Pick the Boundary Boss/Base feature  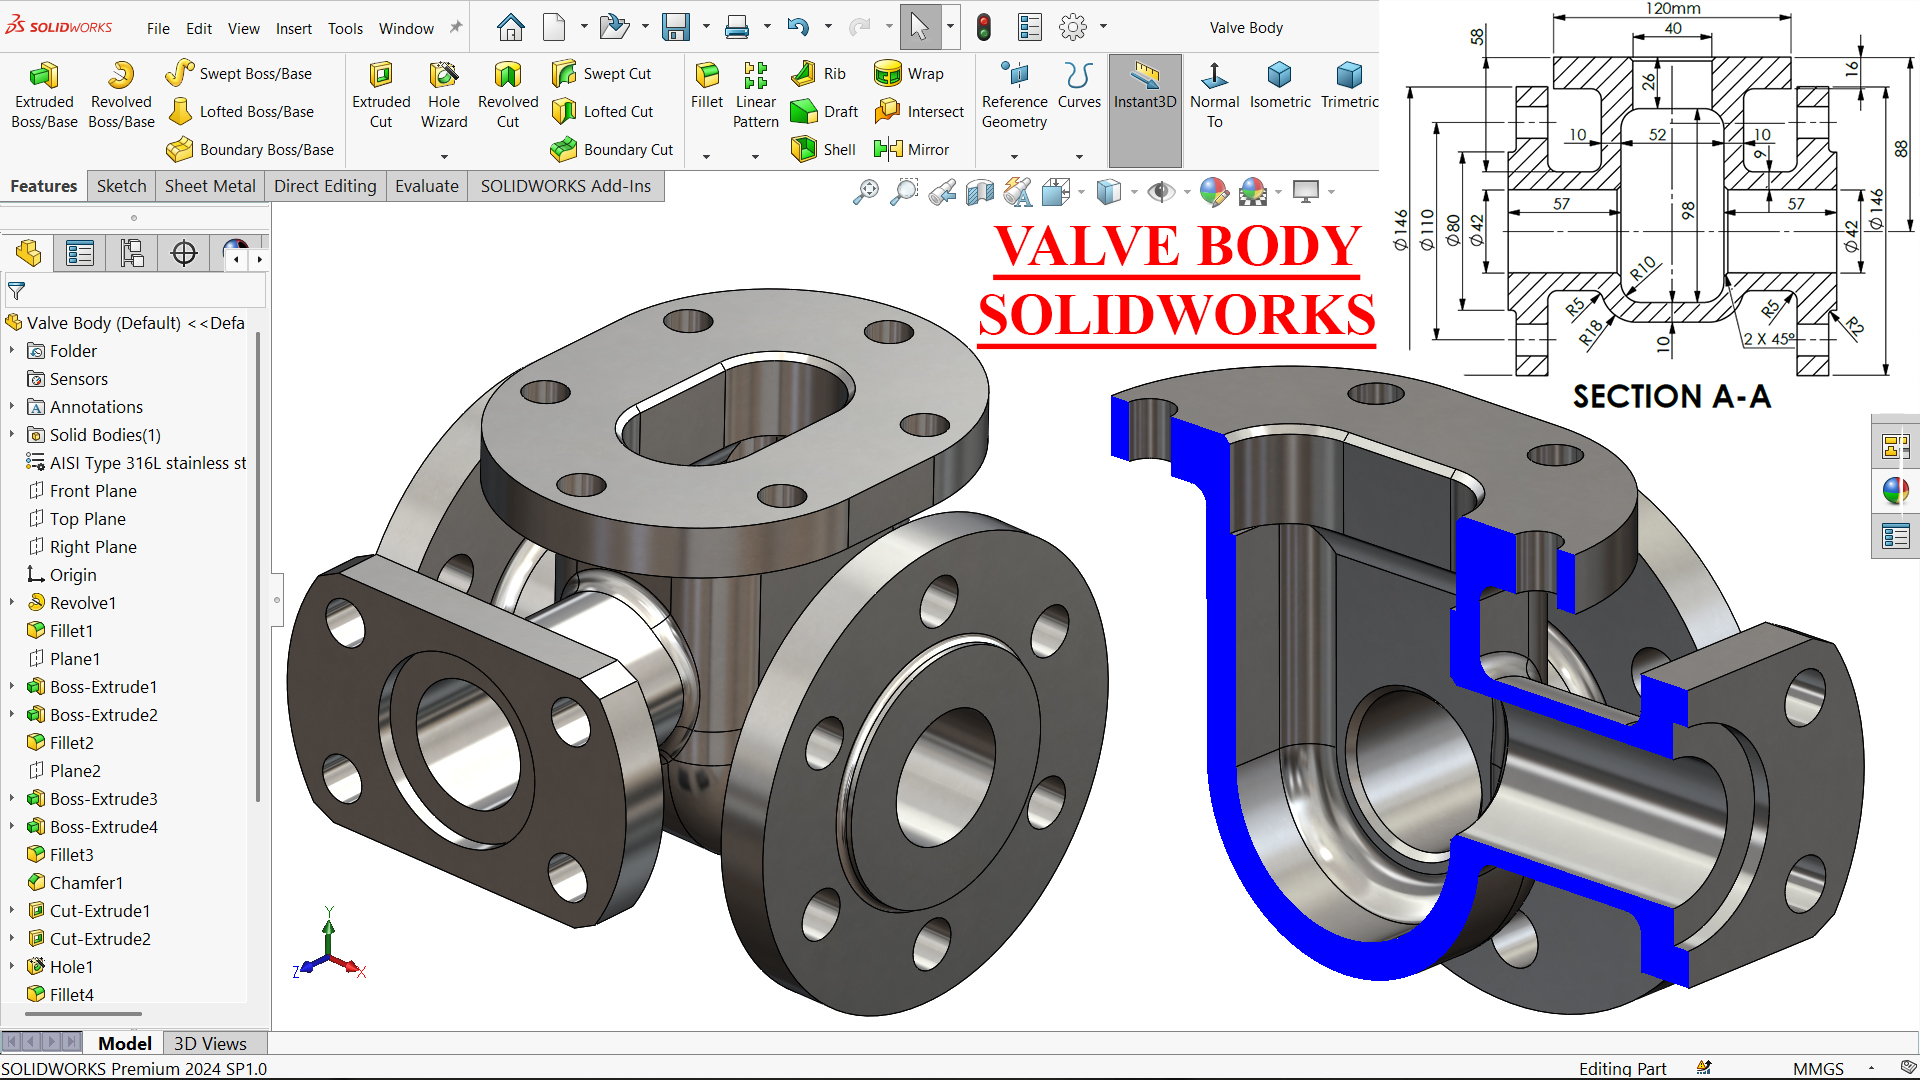pyautogui.click(x=250, y=149)
